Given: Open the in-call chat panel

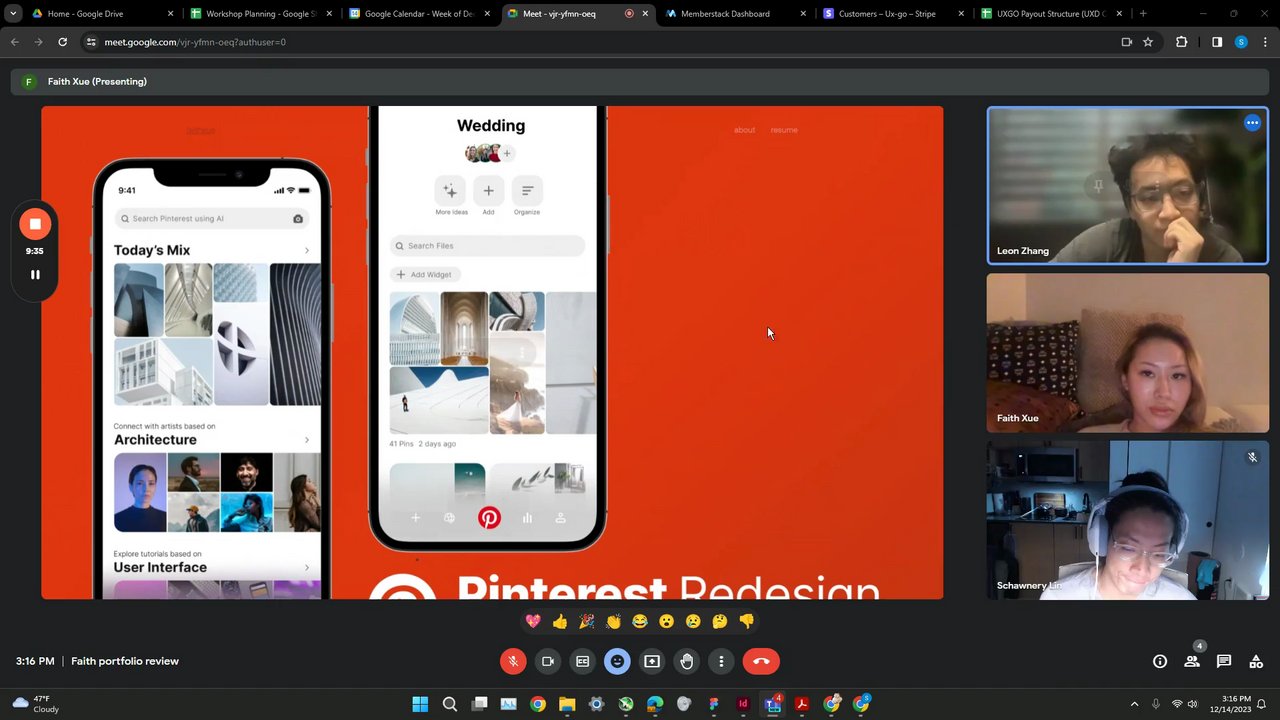Looking at the screenshot, I should [1224, 661].
